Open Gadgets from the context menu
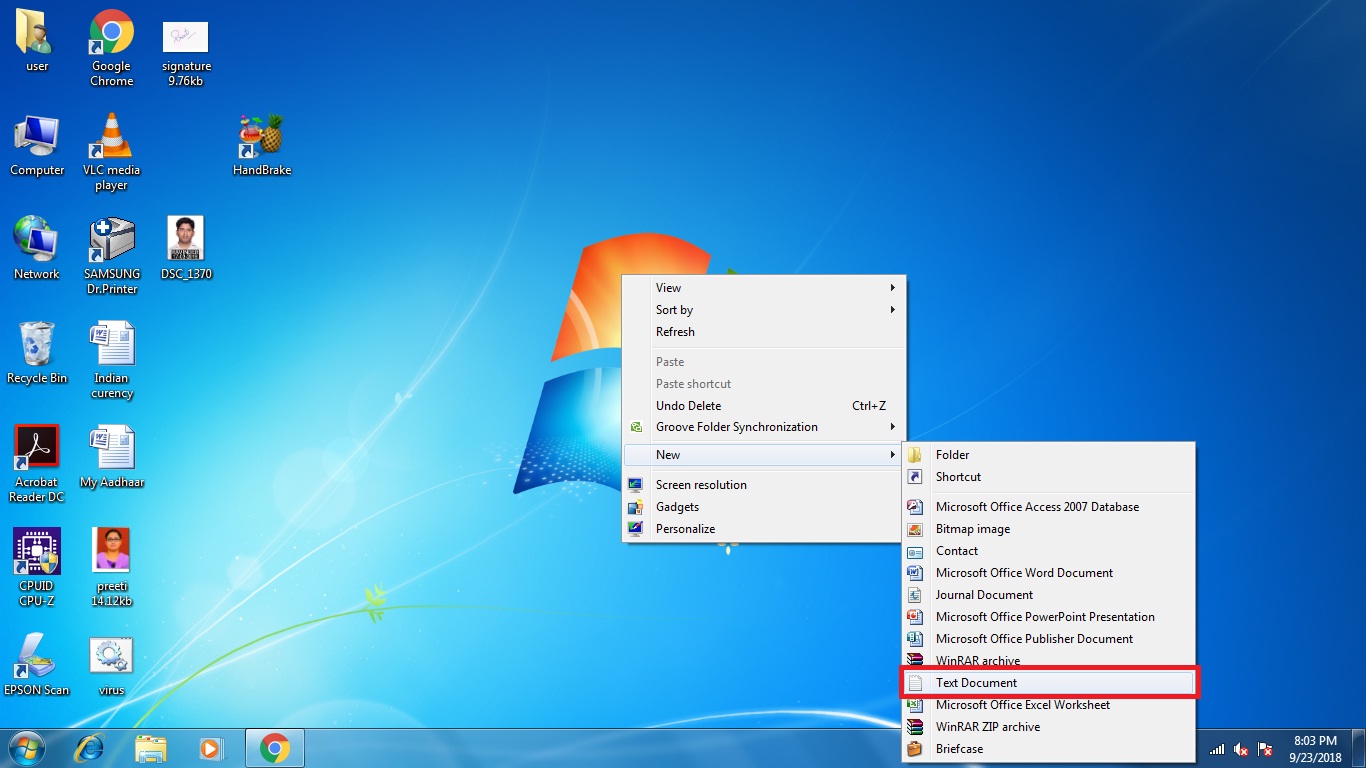Image resolution: width=1366 pixels, height=768 pixels. point(763,507)
